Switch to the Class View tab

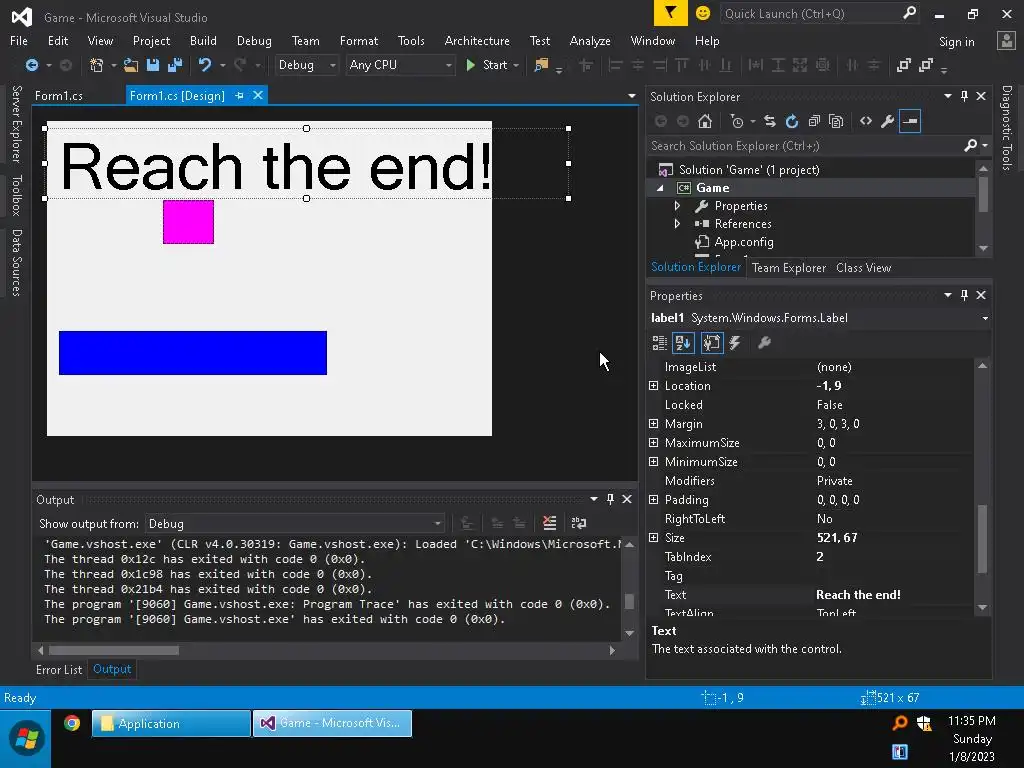click(863, 268)
